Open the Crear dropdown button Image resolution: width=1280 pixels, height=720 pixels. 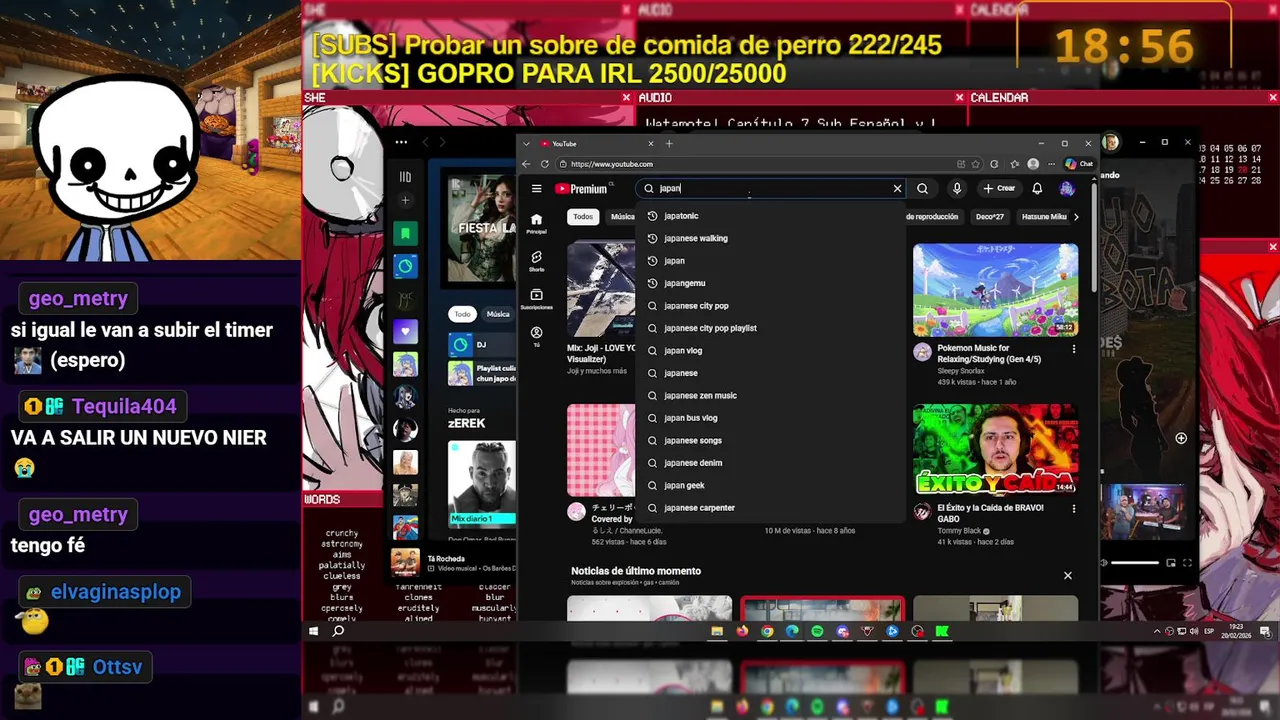tap(999, 188)
